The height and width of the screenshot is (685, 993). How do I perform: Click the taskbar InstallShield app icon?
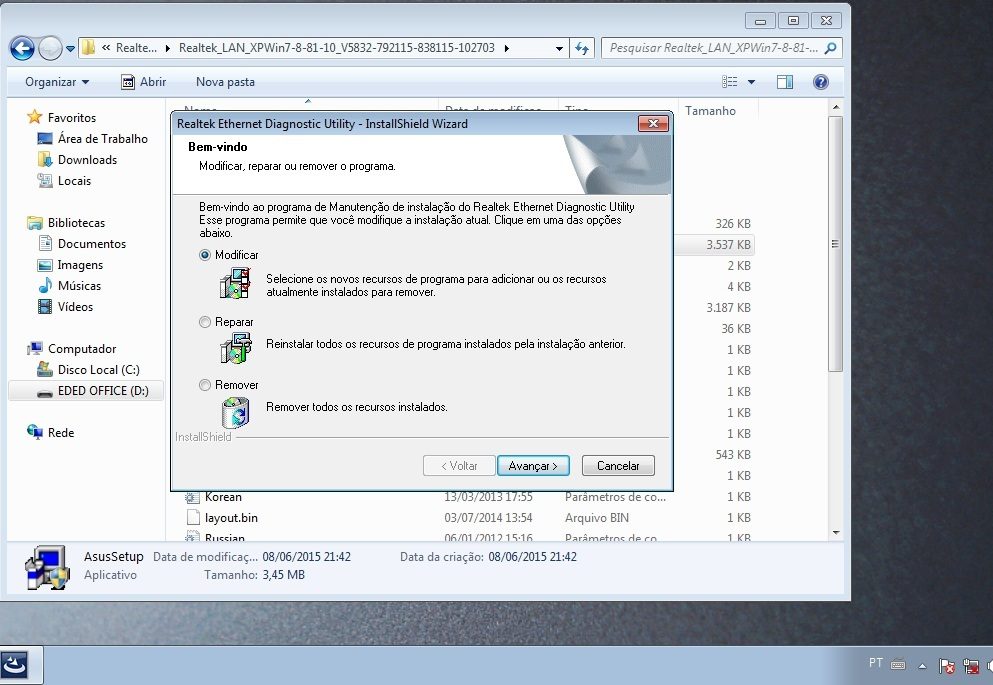tap(15, 665)
